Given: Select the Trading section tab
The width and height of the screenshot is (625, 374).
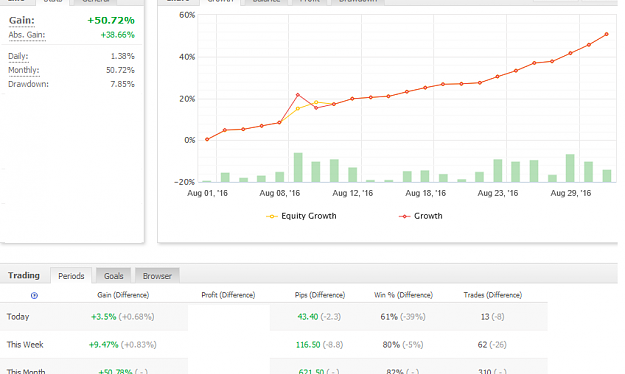Looking at the screenshot, I should (24, 276).
